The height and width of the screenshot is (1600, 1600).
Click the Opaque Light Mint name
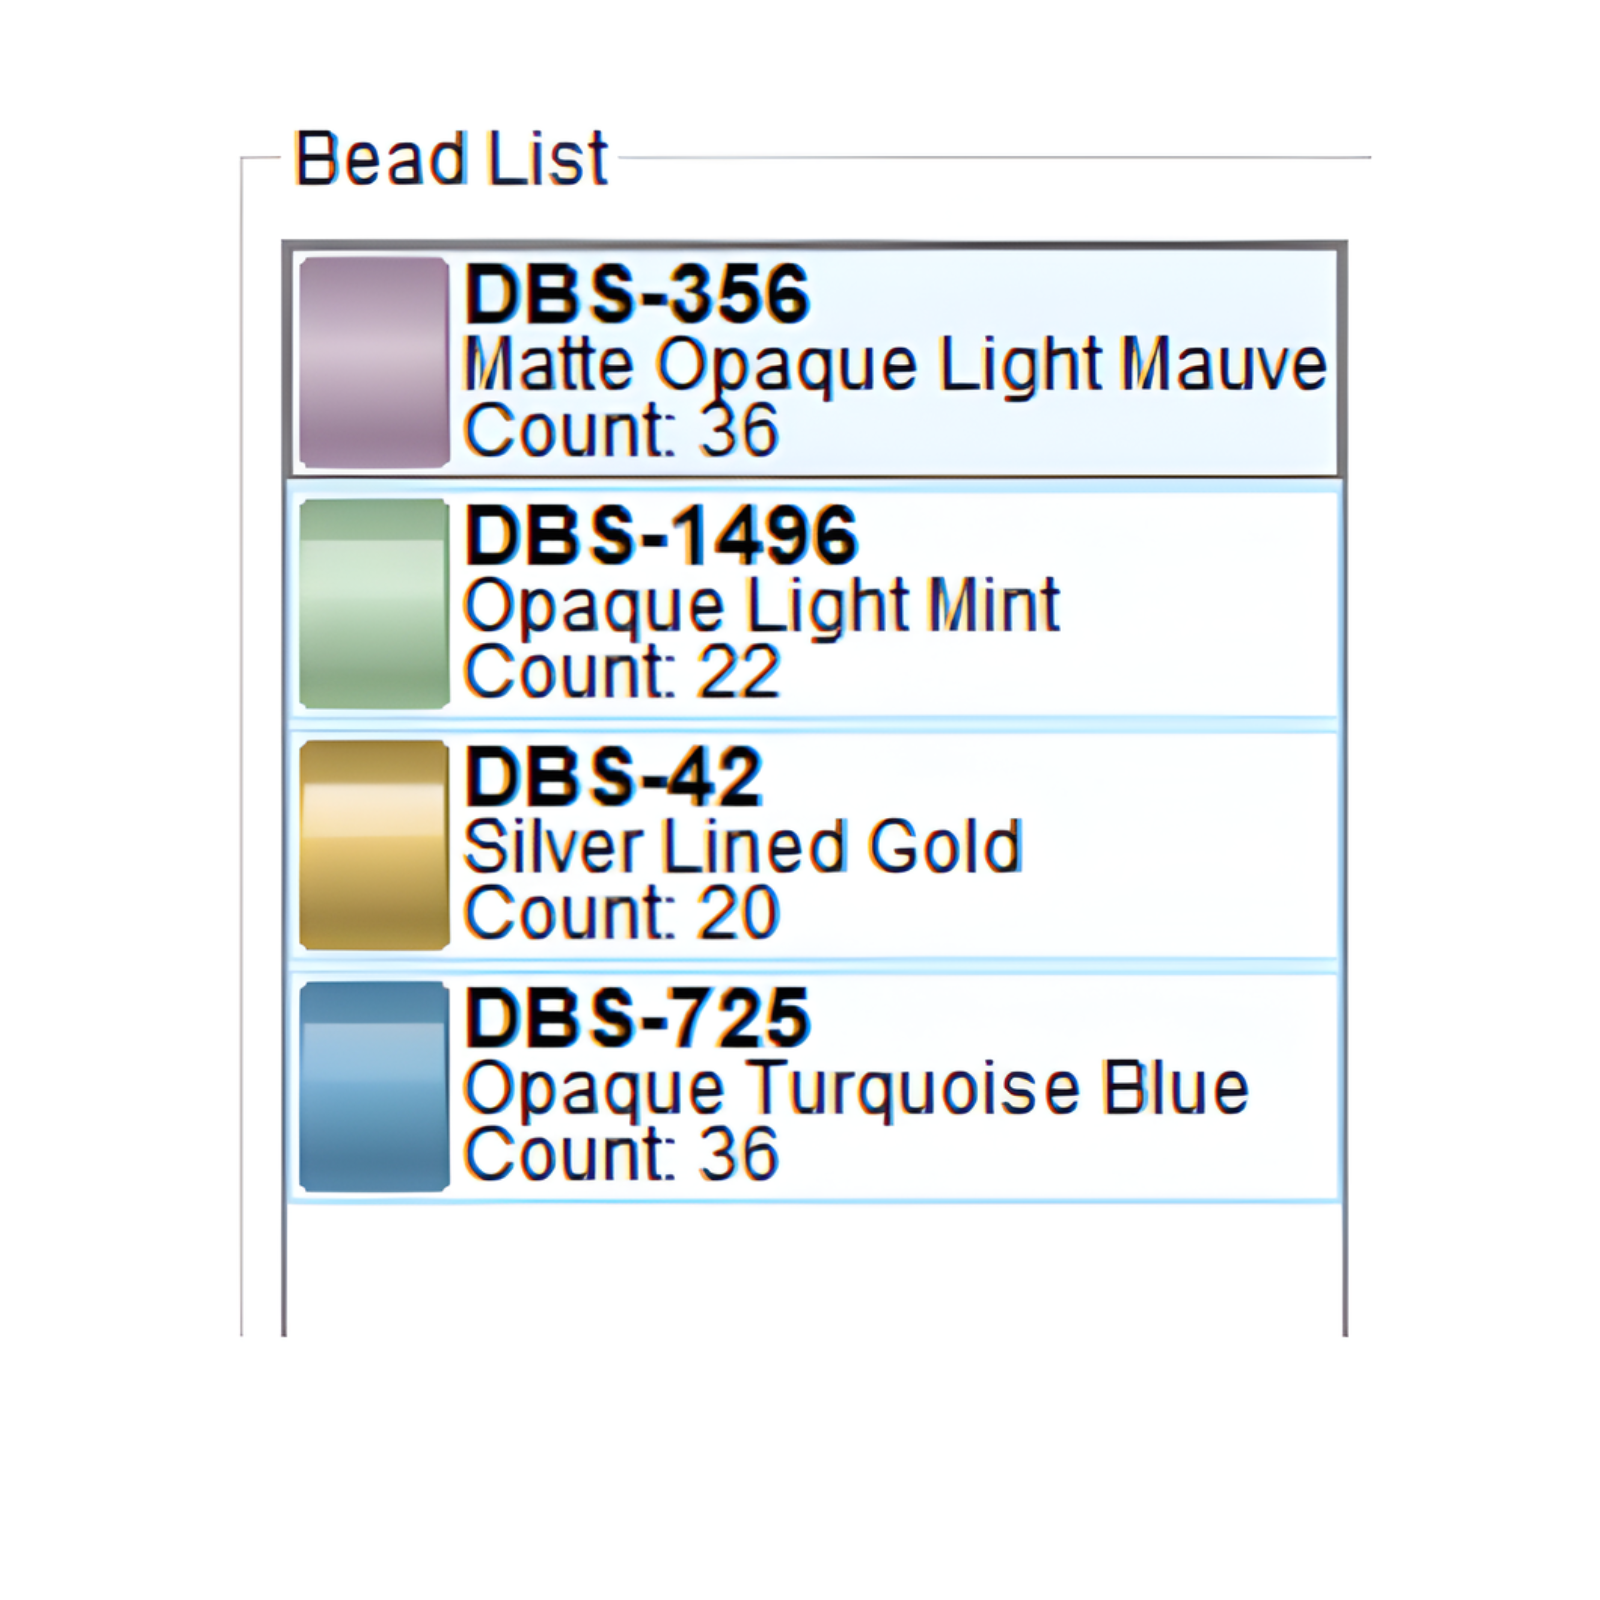(x=761, y=605)
